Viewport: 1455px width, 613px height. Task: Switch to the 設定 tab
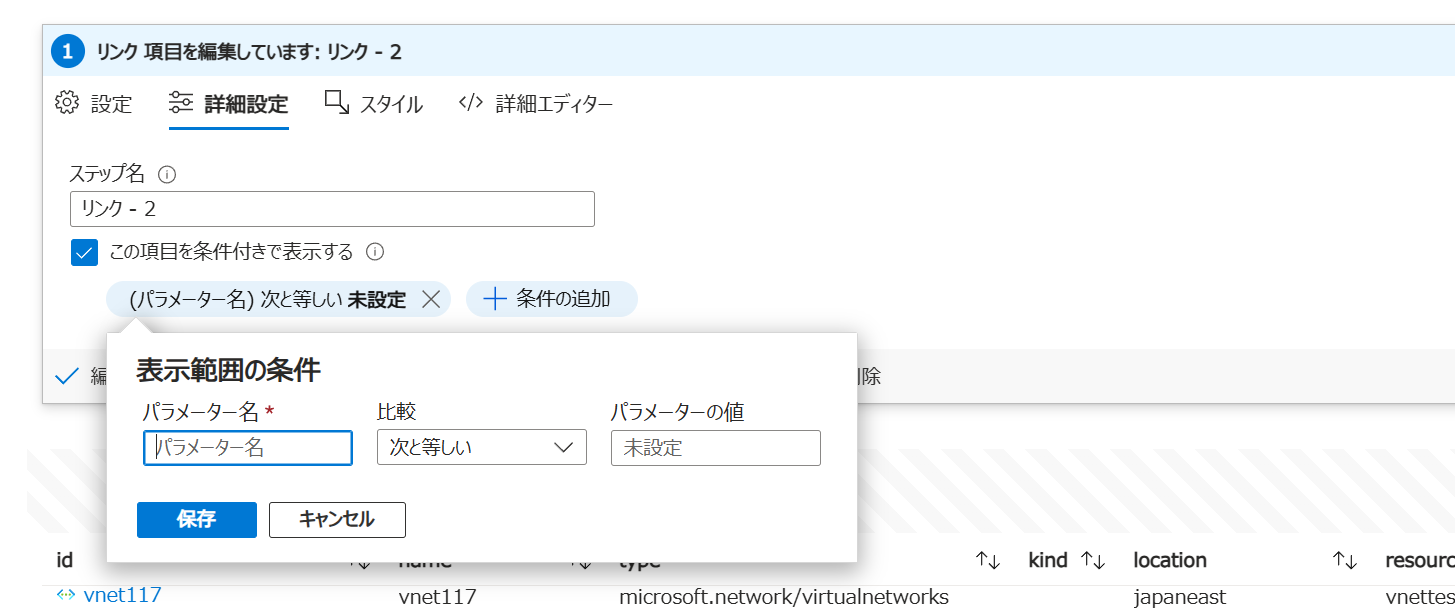tap(94, 104)
